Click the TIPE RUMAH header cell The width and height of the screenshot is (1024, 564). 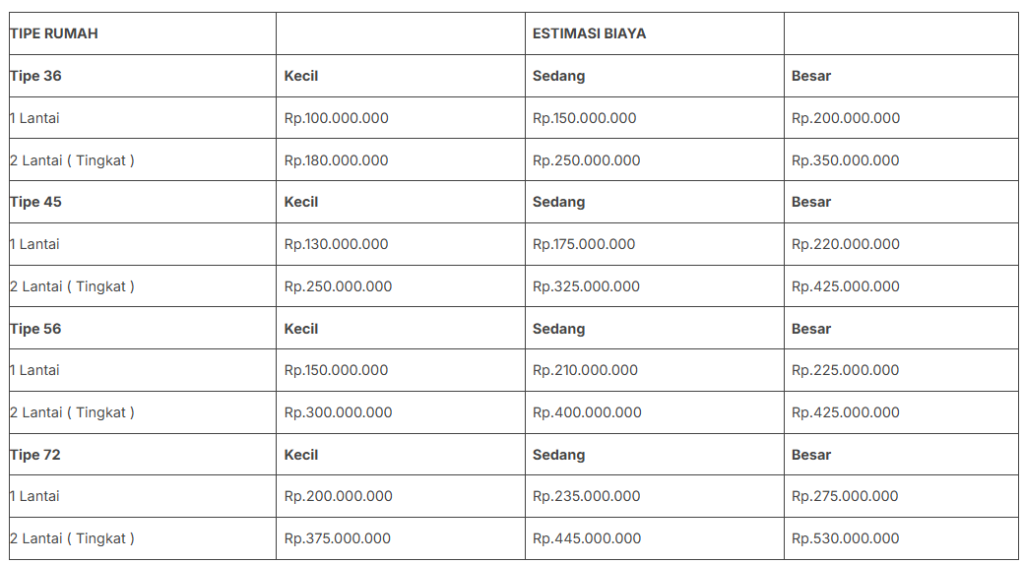click(54, 33)
